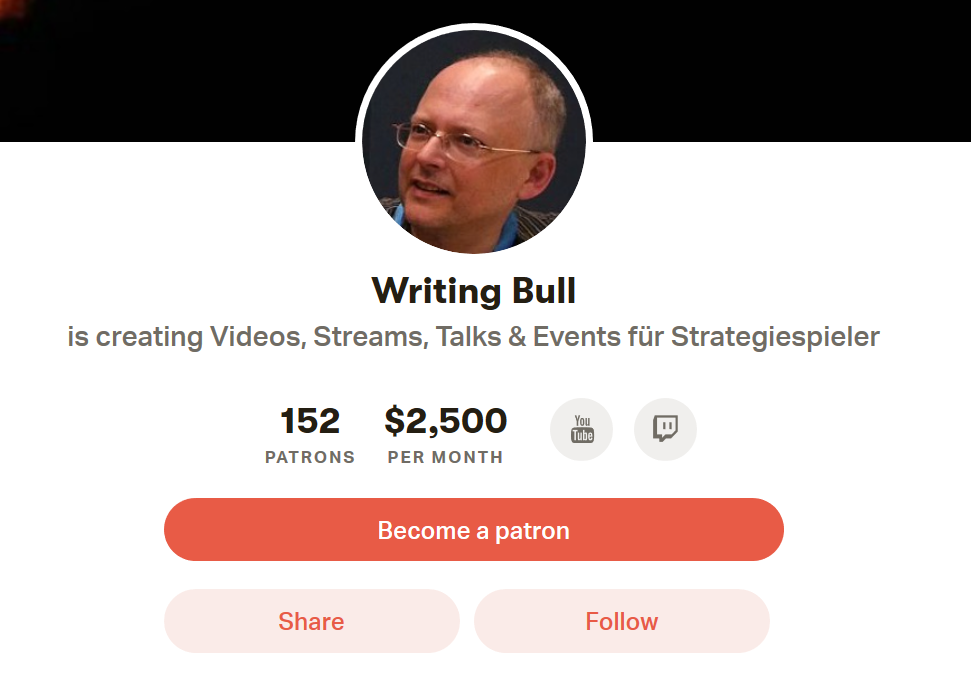Start supporting via the red patron button
Image resolution: width=971 pixels, height=691 pixels.
474,529
